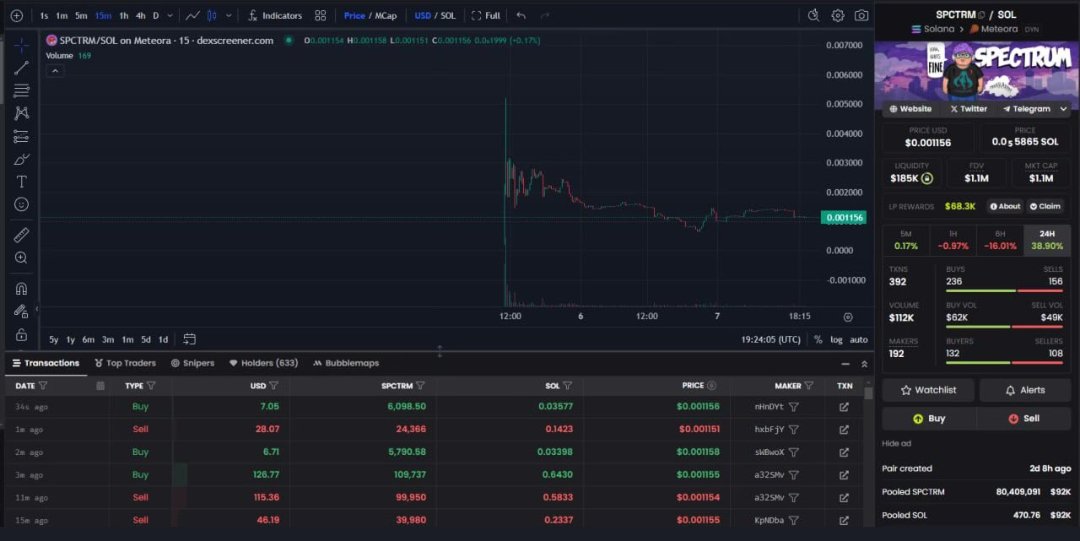Filter transactions by SPCTRM amount
The image size is (1080, 541).
click(420, 386)
